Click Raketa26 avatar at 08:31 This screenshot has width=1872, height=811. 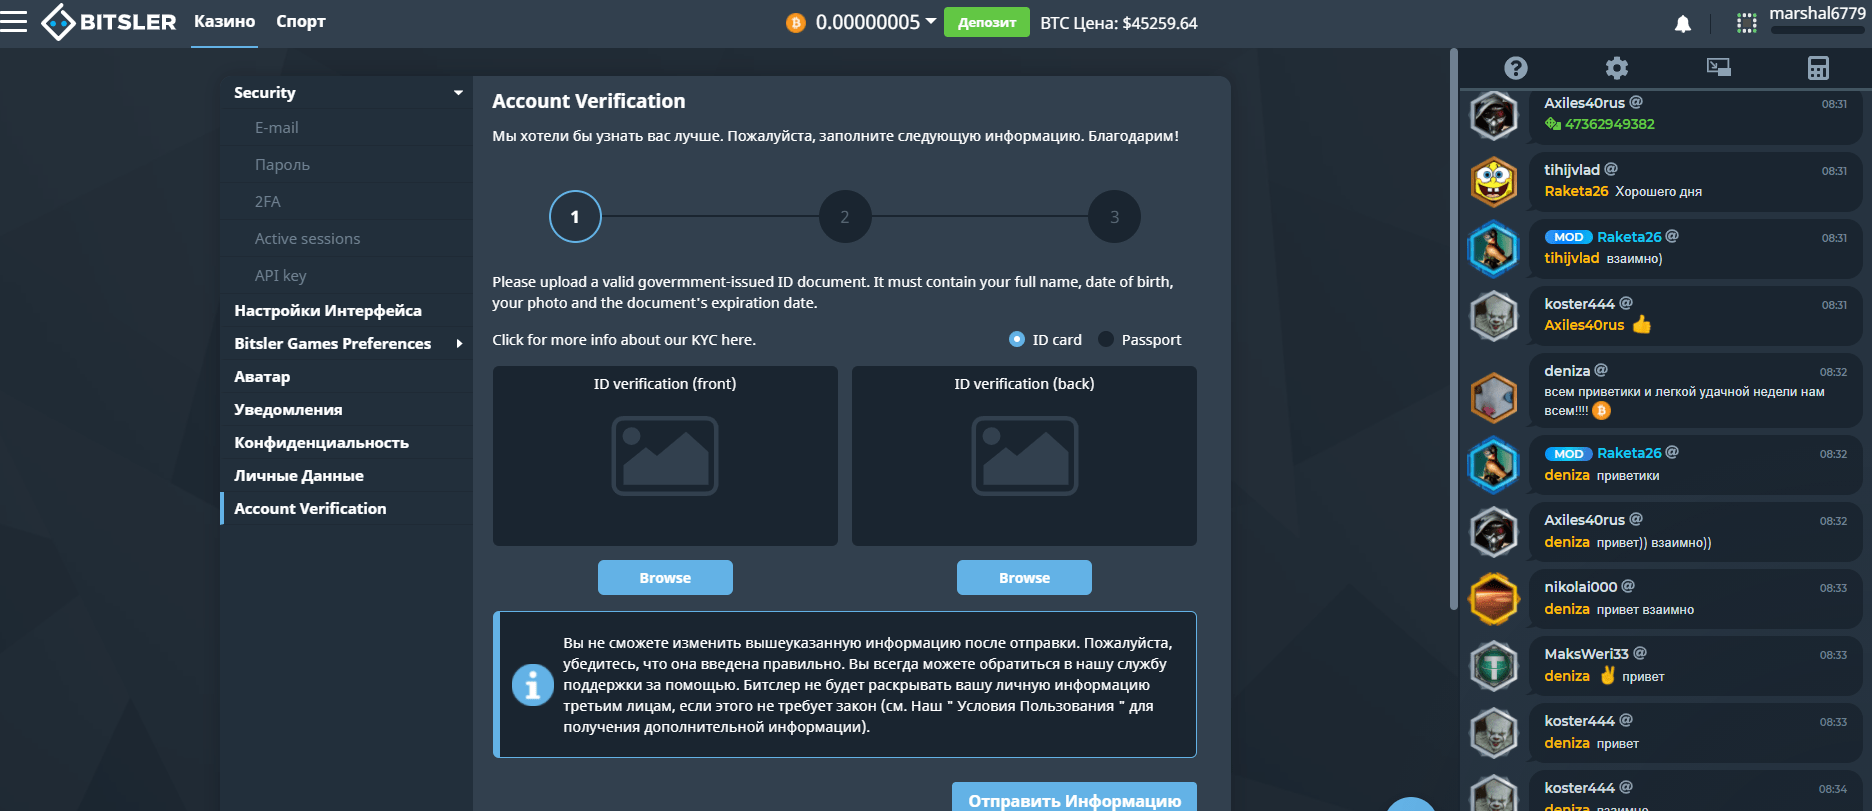(1494, 249)
